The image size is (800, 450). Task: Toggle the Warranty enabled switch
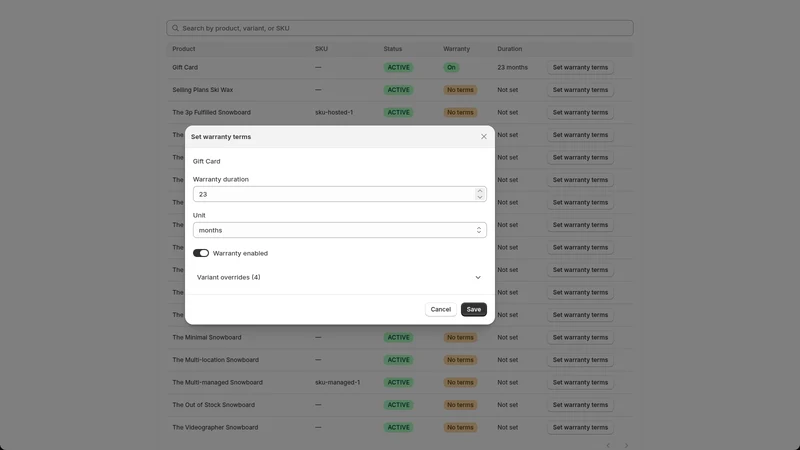tap(201, 253)
